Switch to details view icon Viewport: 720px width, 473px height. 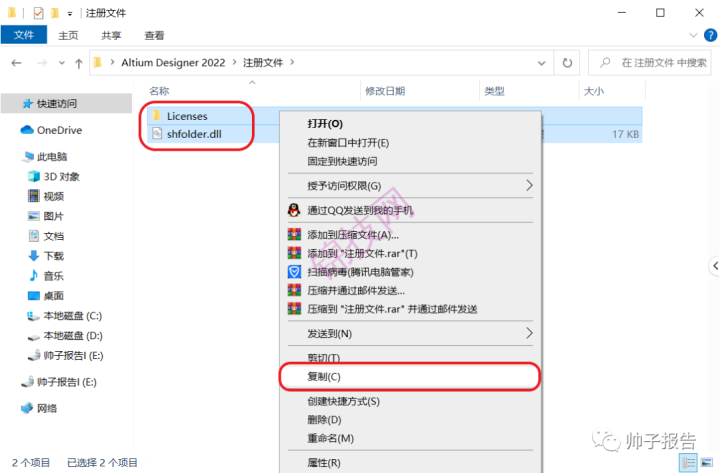(688, 462)
